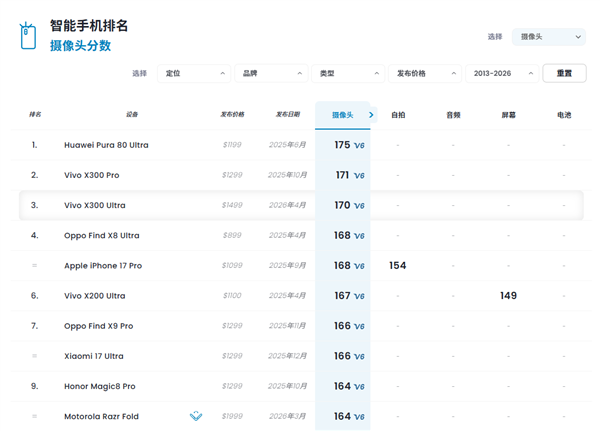The image size is (600, 431).
Task: Sort by the 发布日期 column header
Action: [x=288, y=114]
